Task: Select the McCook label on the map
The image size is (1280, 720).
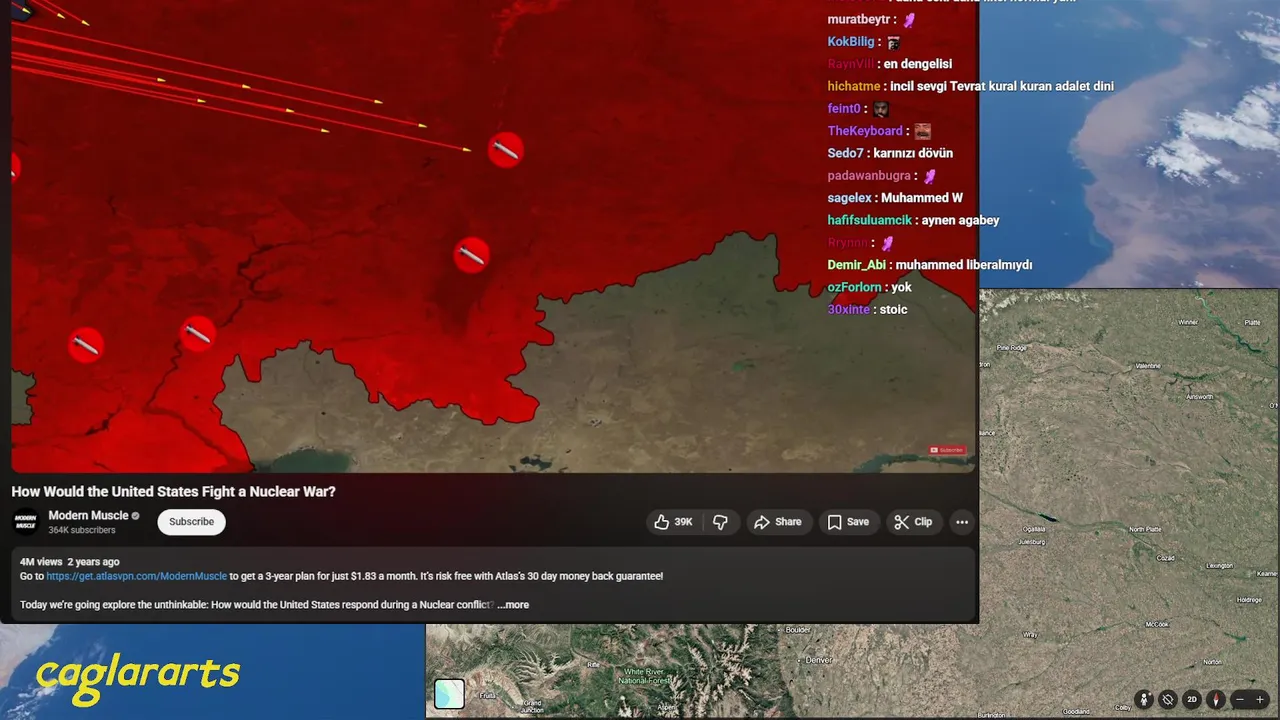Action: pyautogui.click(x=1158, y=624)
